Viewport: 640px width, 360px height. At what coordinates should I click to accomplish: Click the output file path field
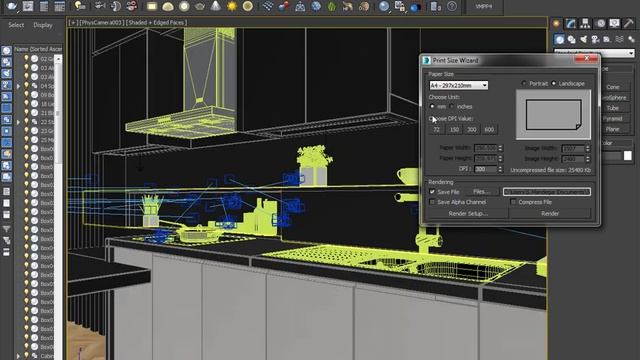point(547,191)
